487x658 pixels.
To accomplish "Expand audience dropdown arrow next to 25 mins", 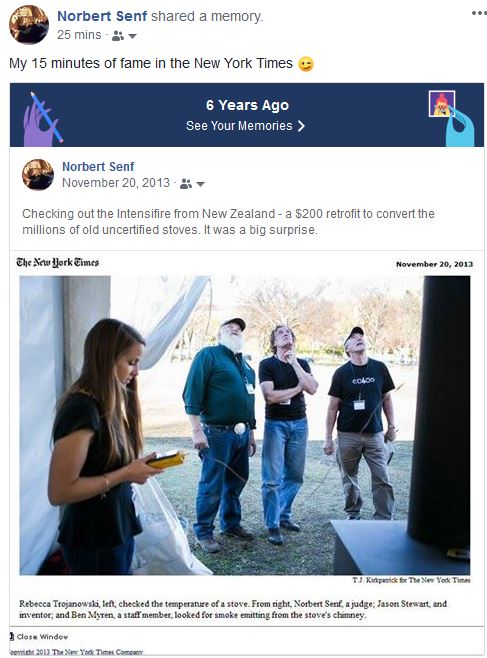I will click(132, 37).
